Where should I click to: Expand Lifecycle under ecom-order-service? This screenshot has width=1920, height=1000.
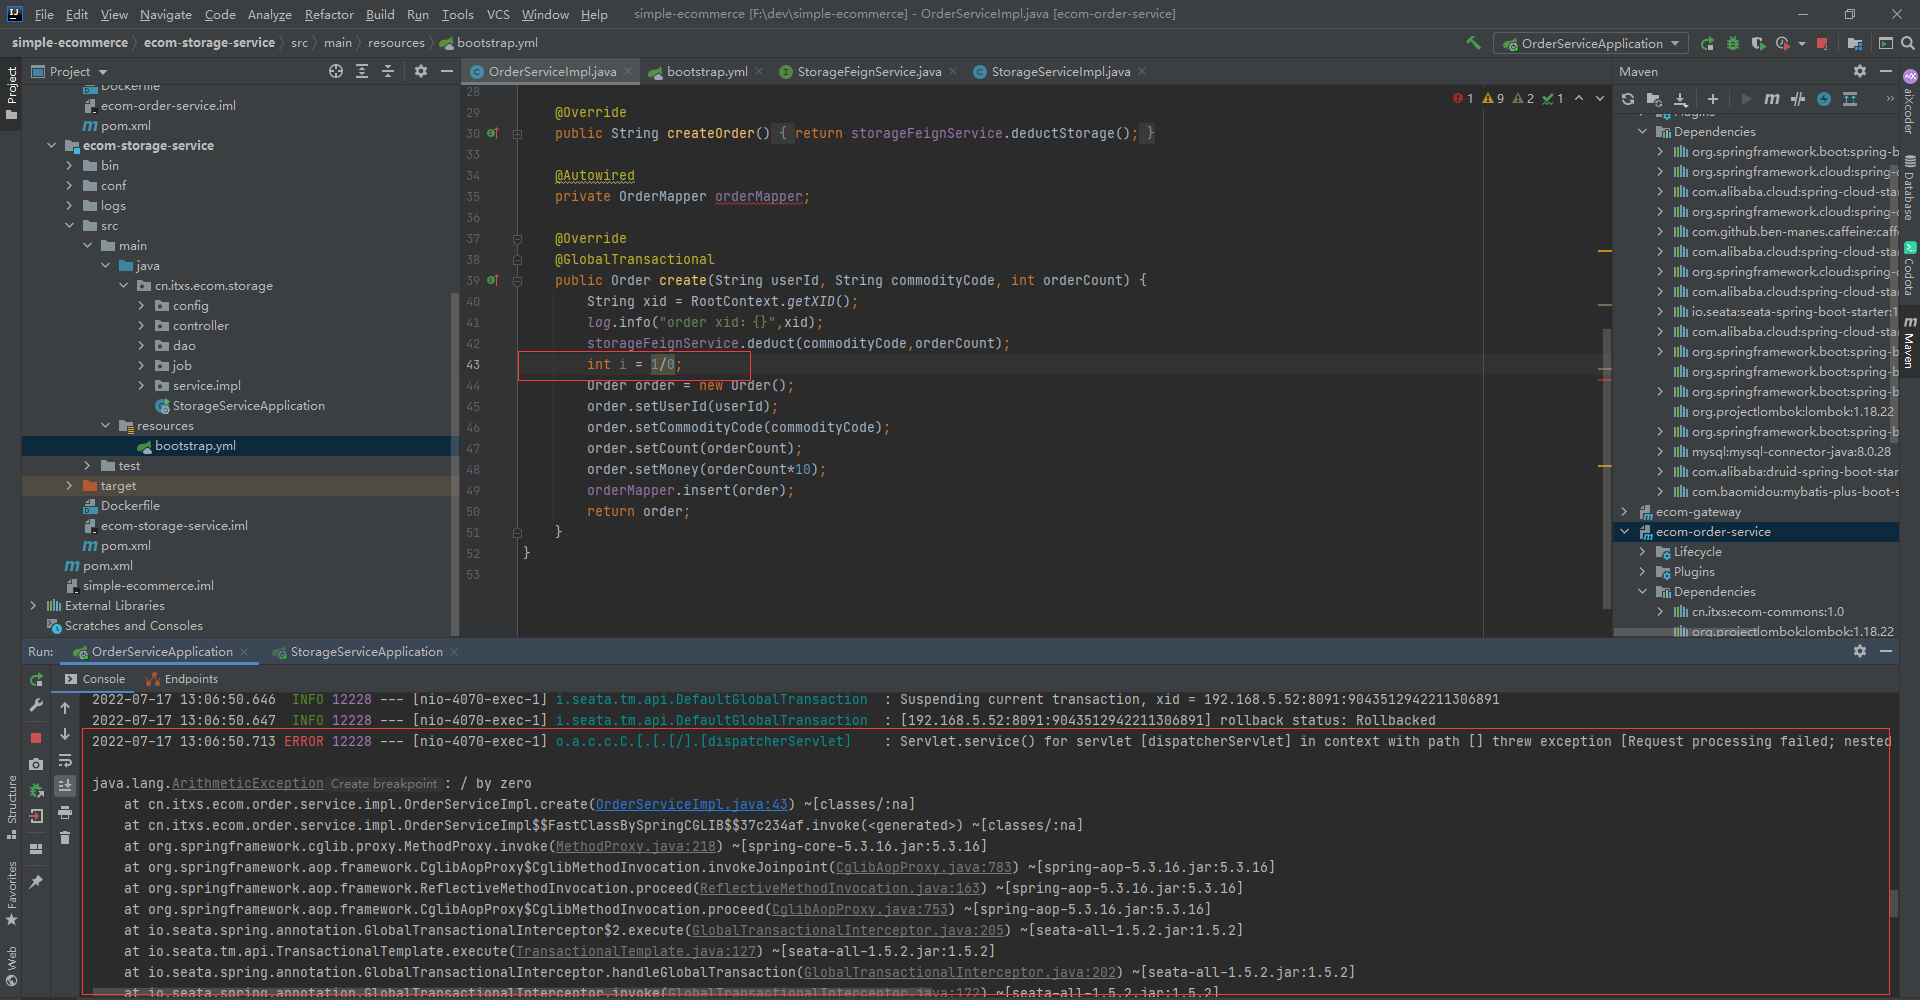click(x=1642, y=552)
